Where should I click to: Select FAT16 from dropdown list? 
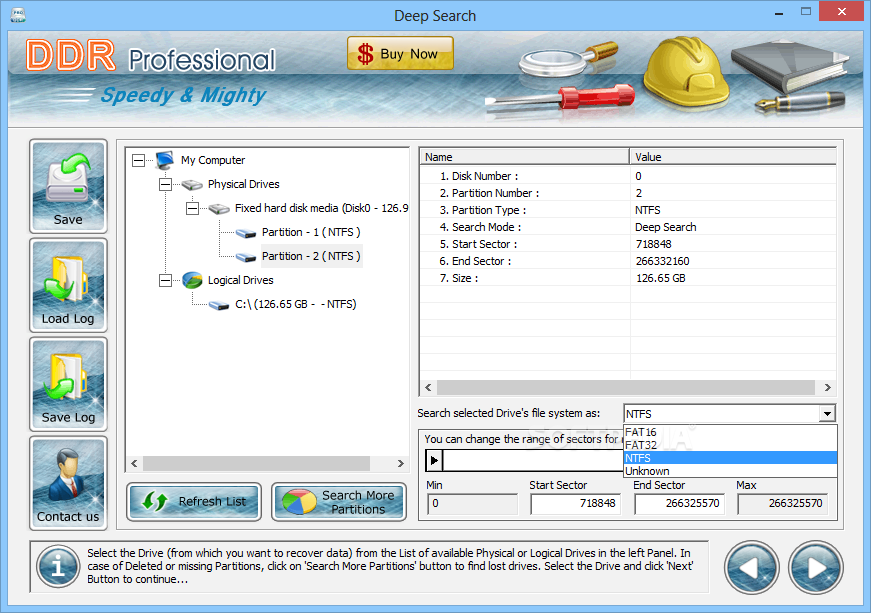730,432
